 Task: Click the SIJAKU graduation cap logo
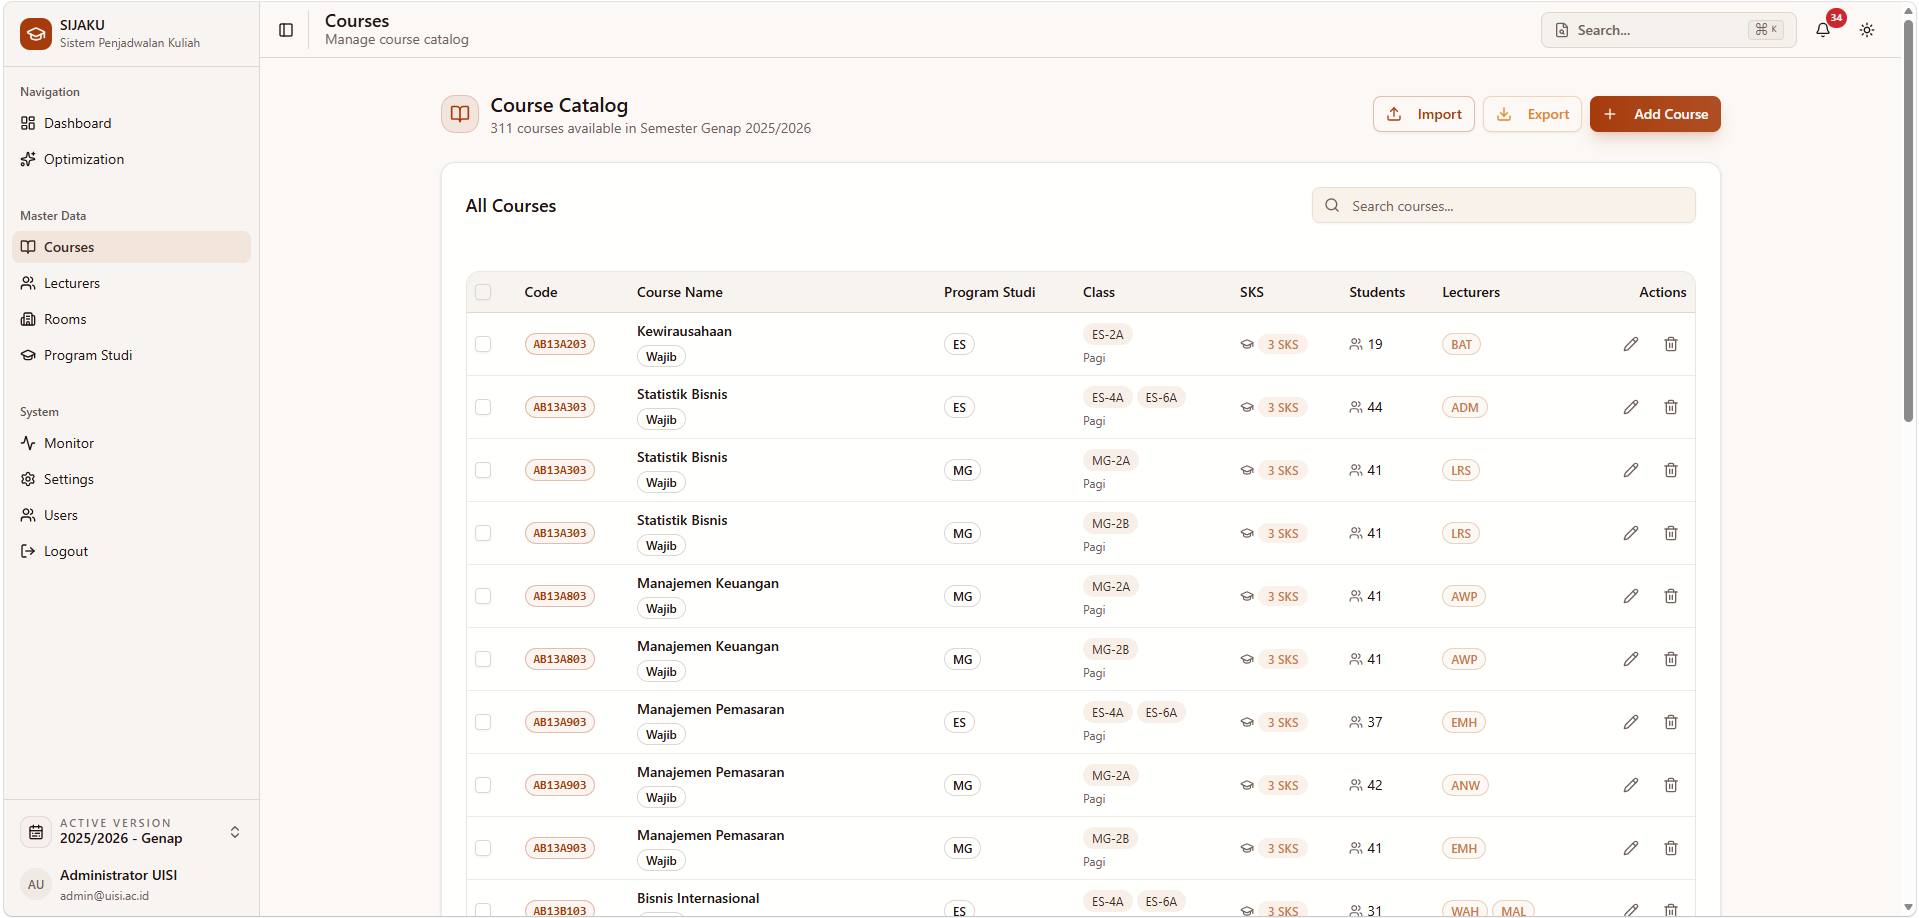tap(36, 33)
